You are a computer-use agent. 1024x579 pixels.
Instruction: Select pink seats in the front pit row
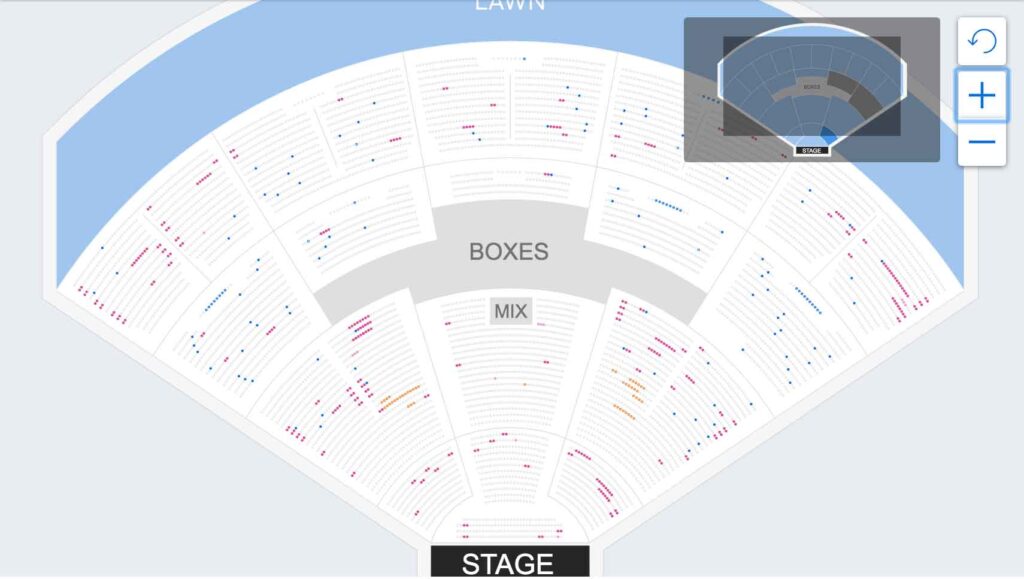pyautogui.click(x=510, y=523)
